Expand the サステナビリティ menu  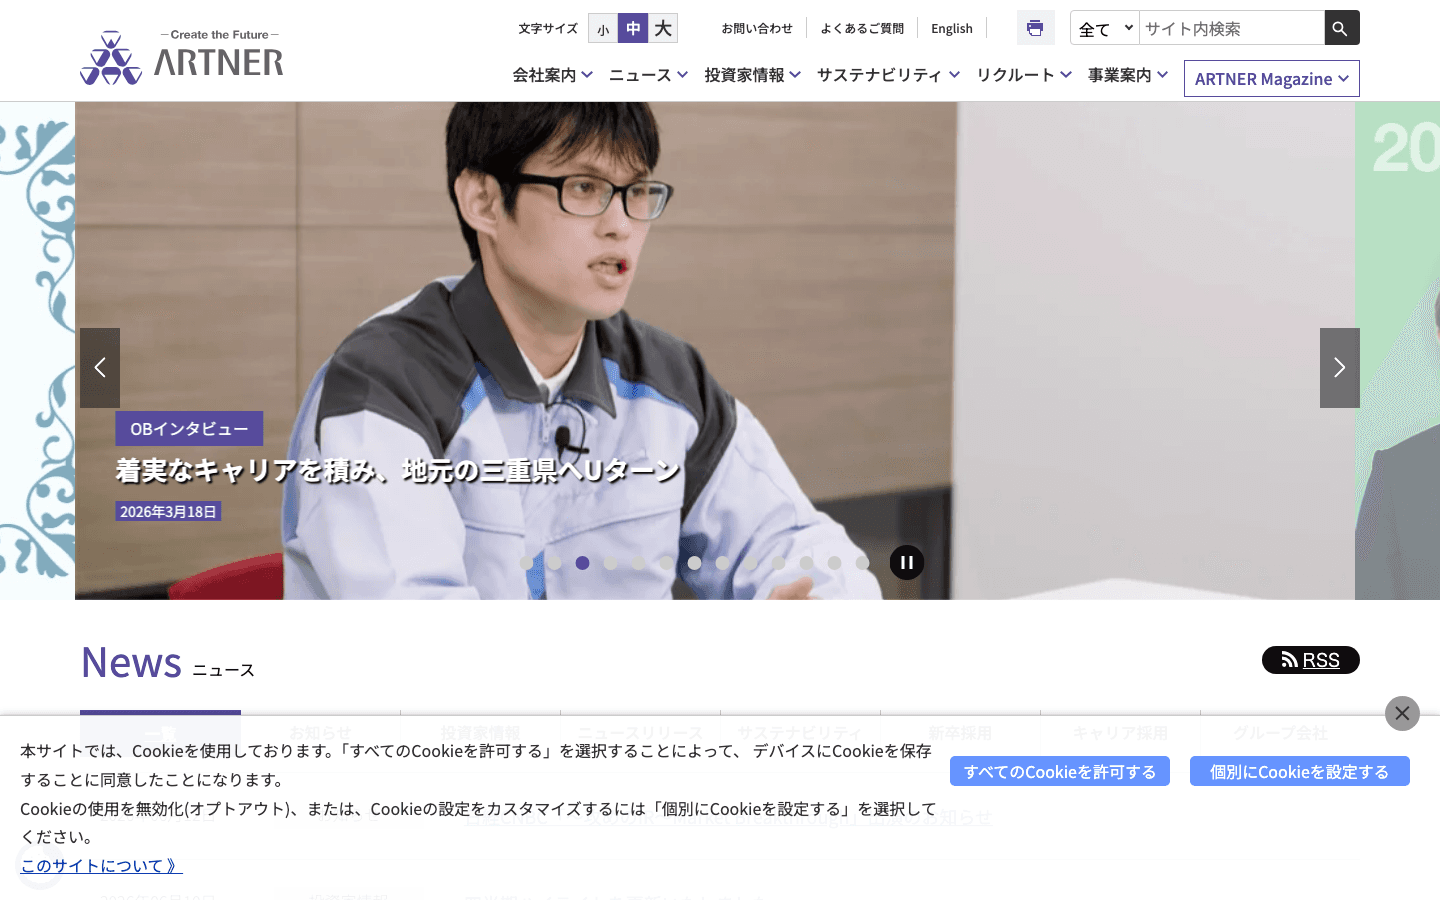888,75
